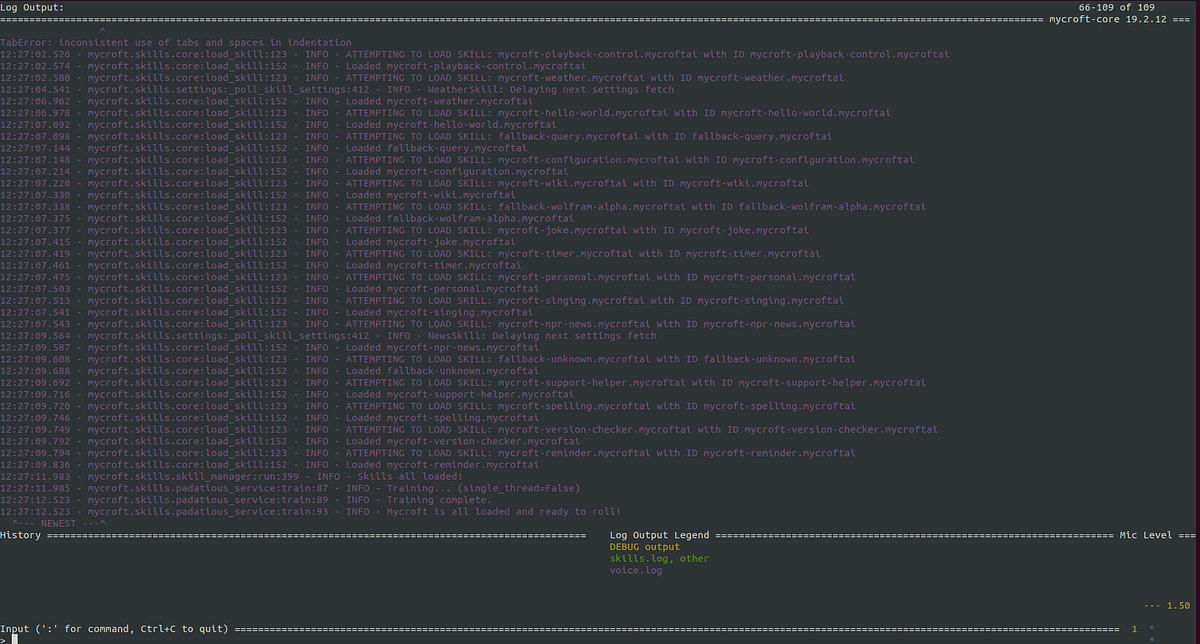Select the ATTEMPTING TO LOAD mycroft-hello-world line
Image resolution: width=1200 pixels, height=644 pixels.
[445, 113]
